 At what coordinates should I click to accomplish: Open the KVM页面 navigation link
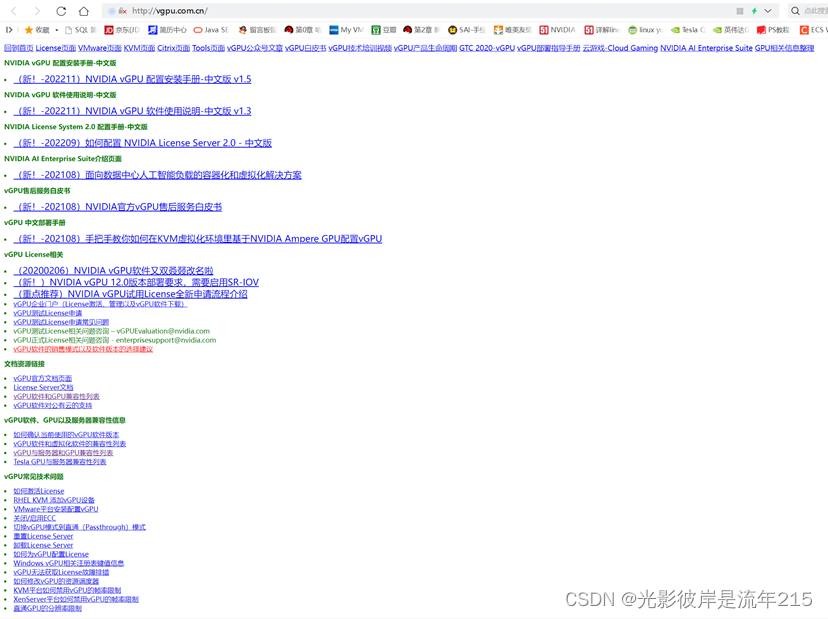click(139, 48)
